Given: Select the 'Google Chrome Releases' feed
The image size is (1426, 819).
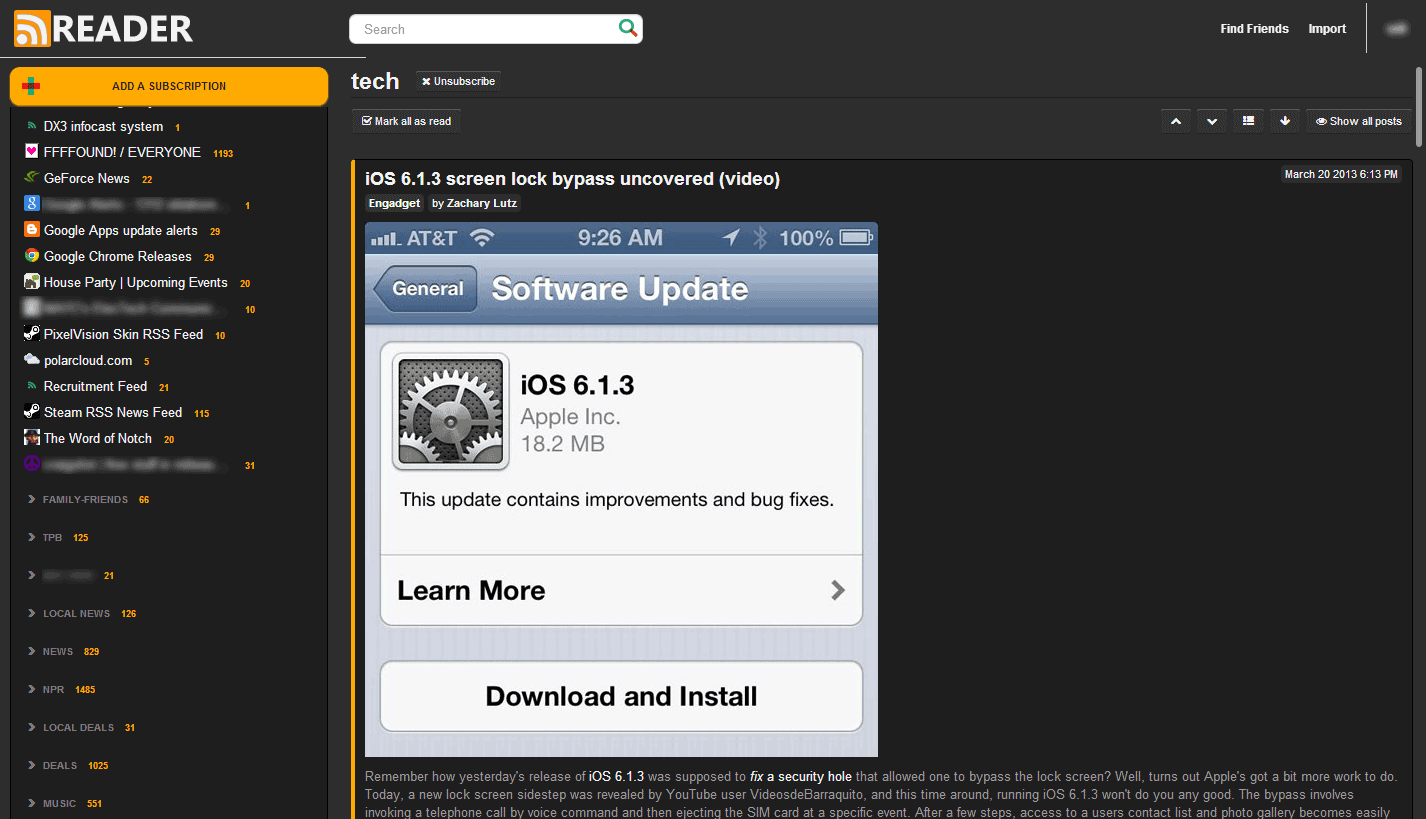Looking at the screenshot, I should tap(118, 256).
